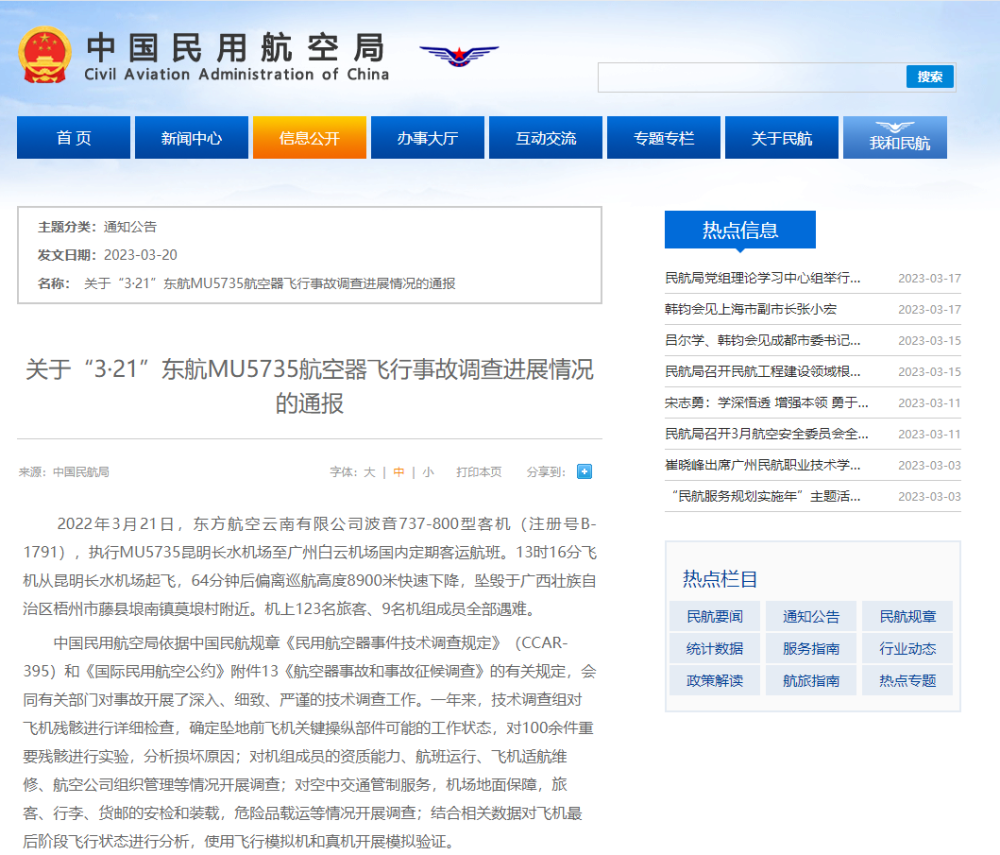Viewport: 1000px width, 855px height.
Task: Click the 打印本页 print link
Action: point(479,472)
